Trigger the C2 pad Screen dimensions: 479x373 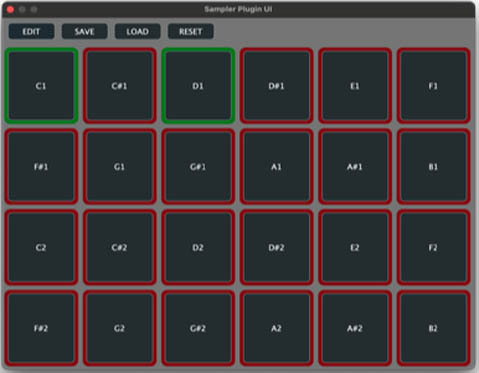41,247
